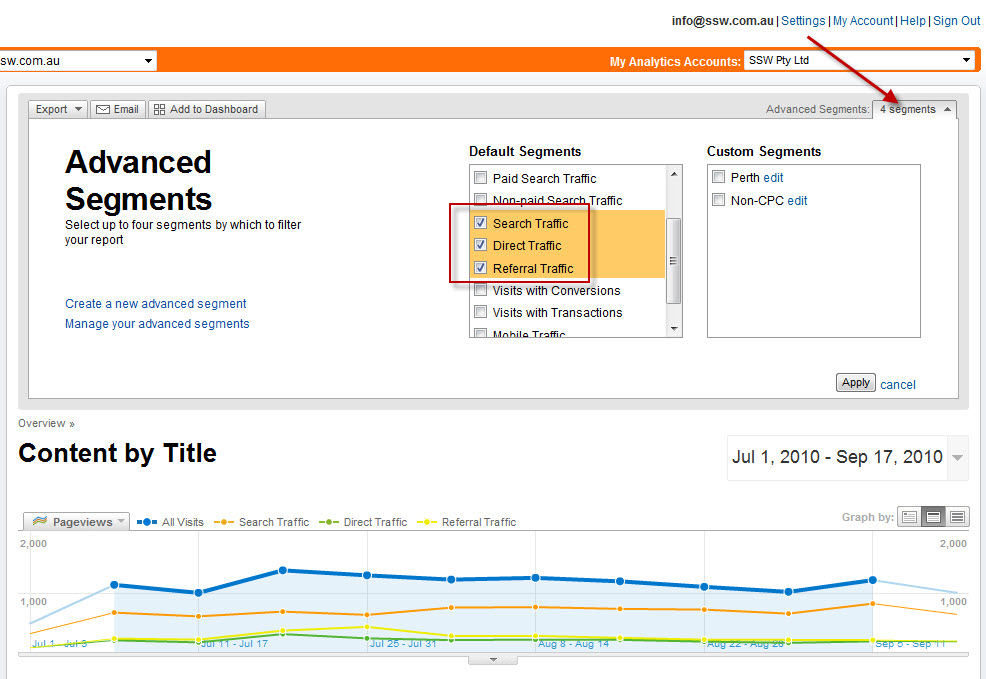The image size is (986, 679).
Task: Check the Perth custom segment
Action: pyautogui.click(x=718, y=177)
